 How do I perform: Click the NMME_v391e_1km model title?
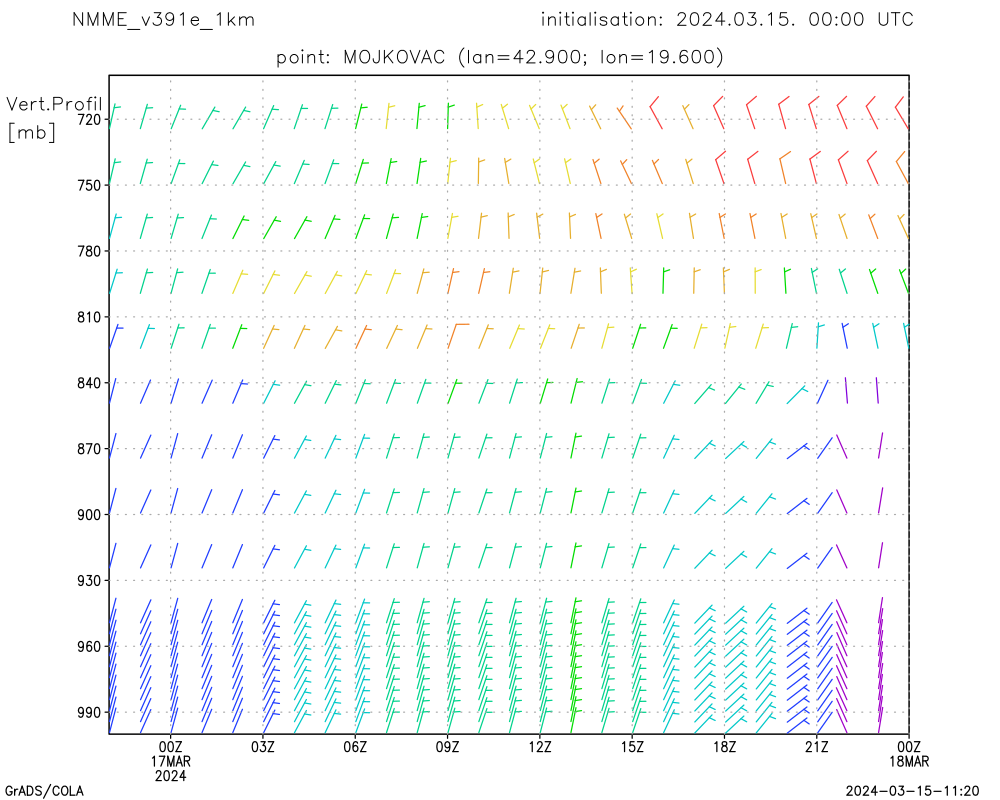click(163, 20)
